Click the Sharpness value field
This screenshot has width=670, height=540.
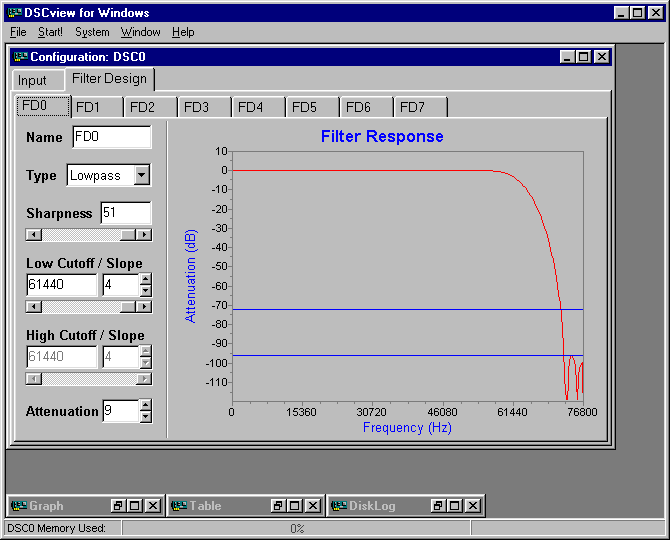coord(126,212)
